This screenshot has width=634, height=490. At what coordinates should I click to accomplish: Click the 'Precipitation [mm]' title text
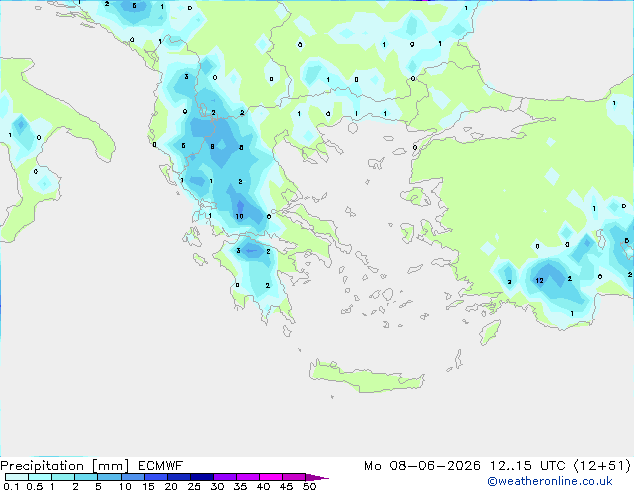[x=65, y=466]
